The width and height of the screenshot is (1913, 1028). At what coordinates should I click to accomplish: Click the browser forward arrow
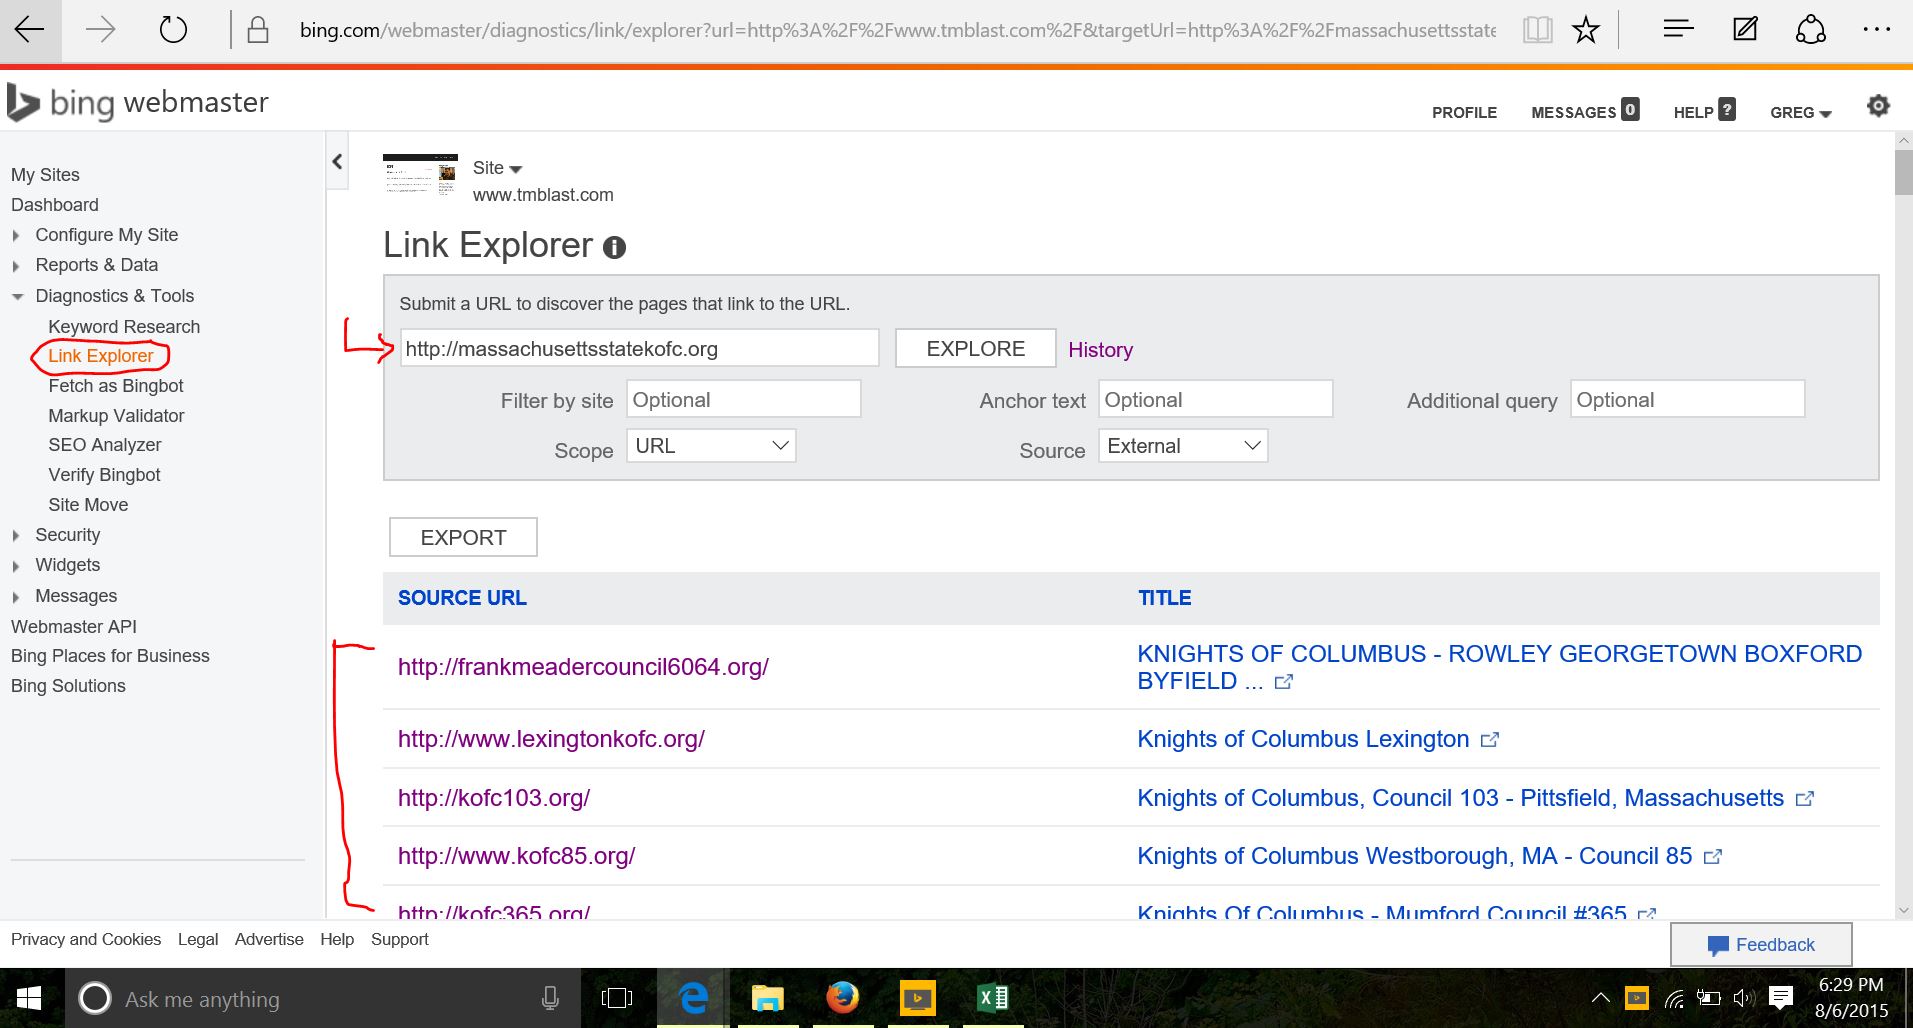(101, 30)
